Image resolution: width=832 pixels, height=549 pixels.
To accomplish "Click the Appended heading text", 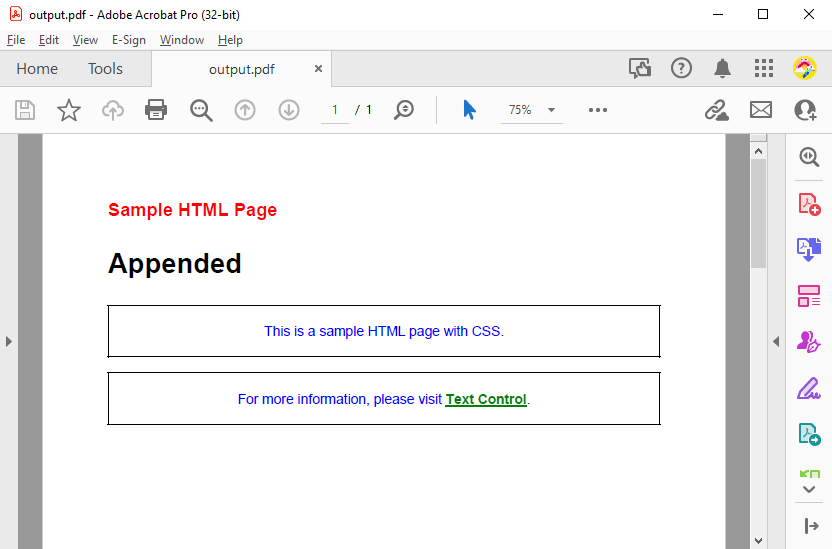I will click(175, 264).
